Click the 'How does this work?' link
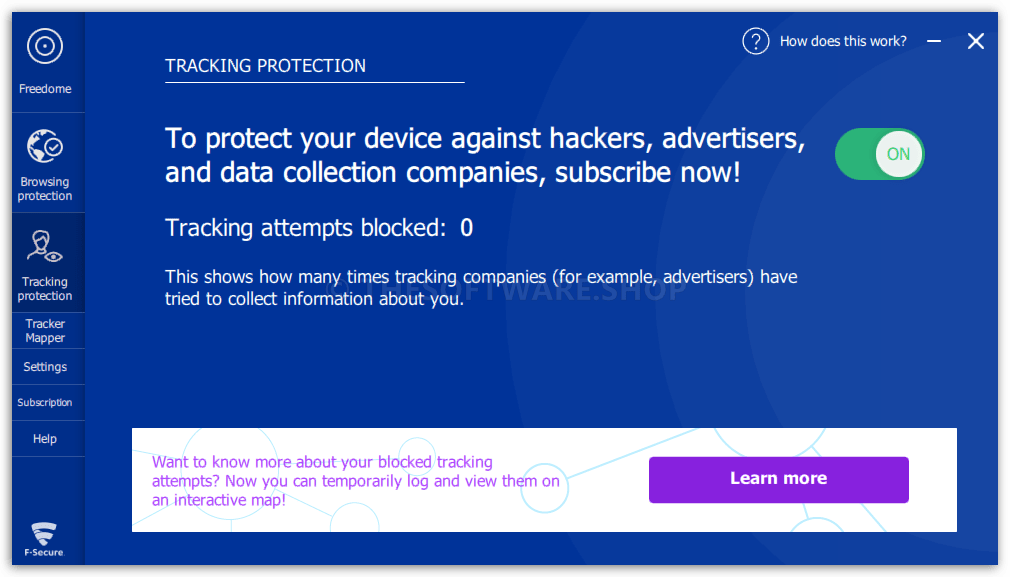1010x577 pixels. 843,41
